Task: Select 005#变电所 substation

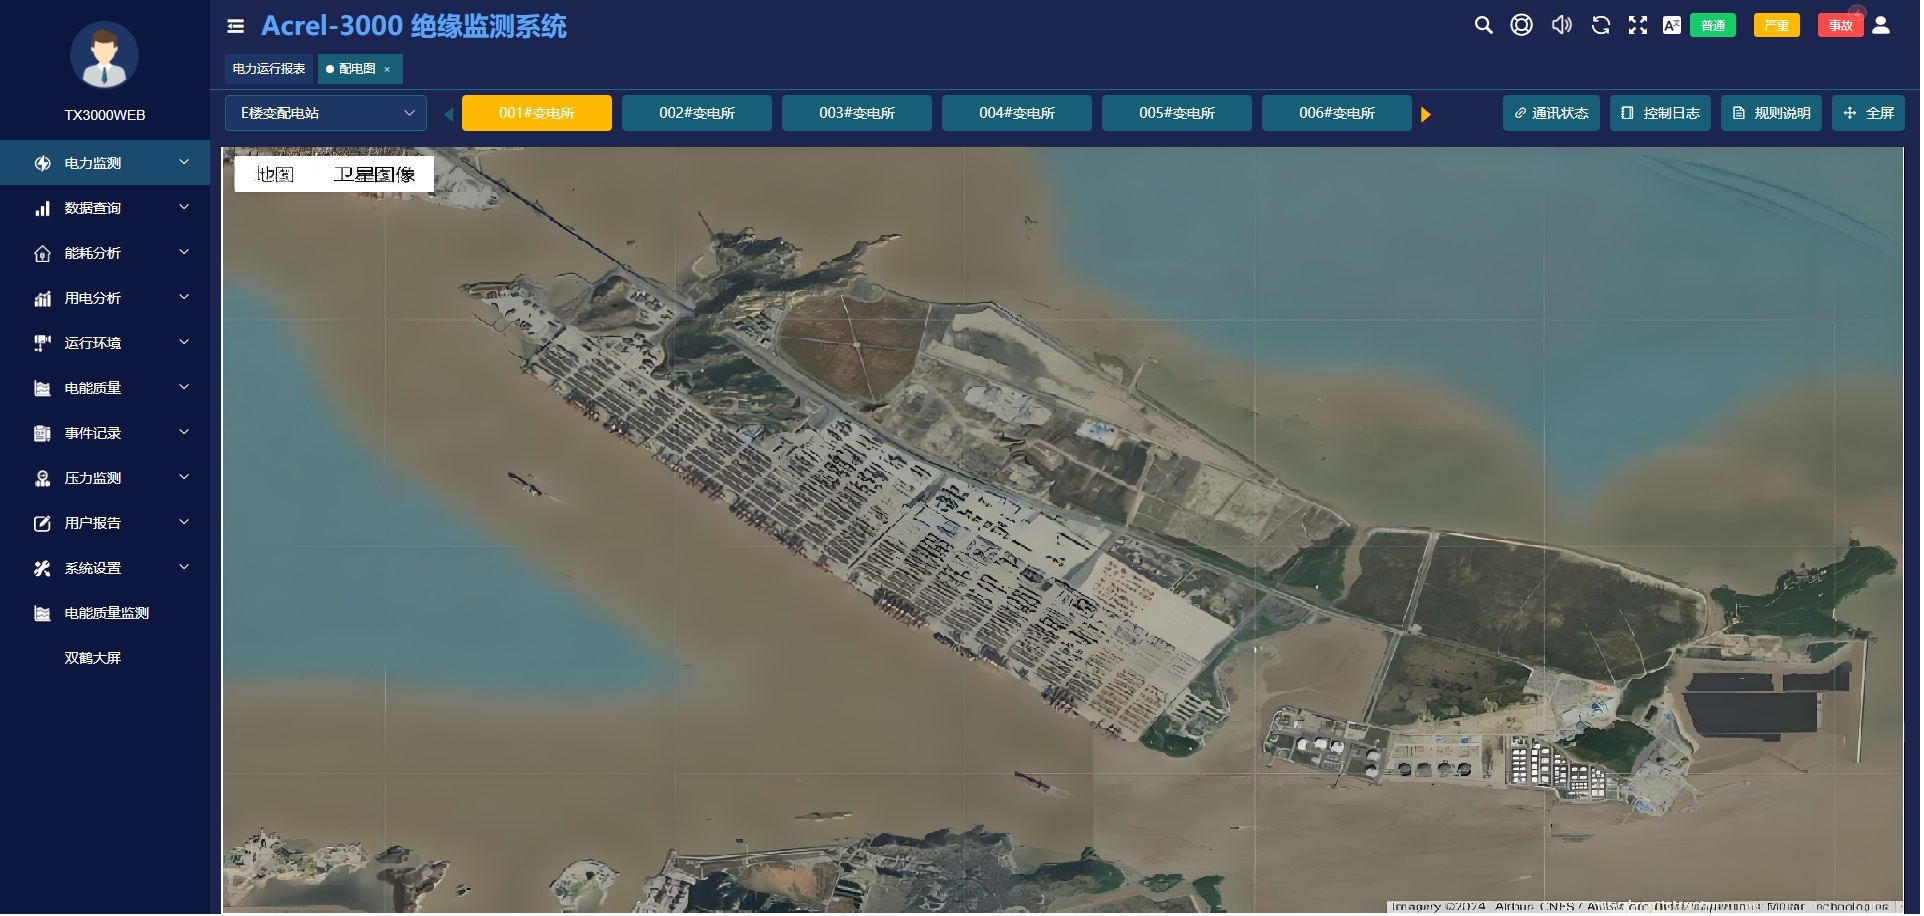Action: click(1178, 113)
